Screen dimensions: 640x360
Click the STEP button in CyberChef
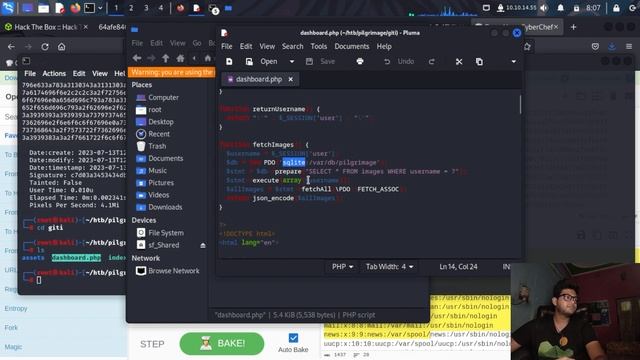tap(152, 344)
